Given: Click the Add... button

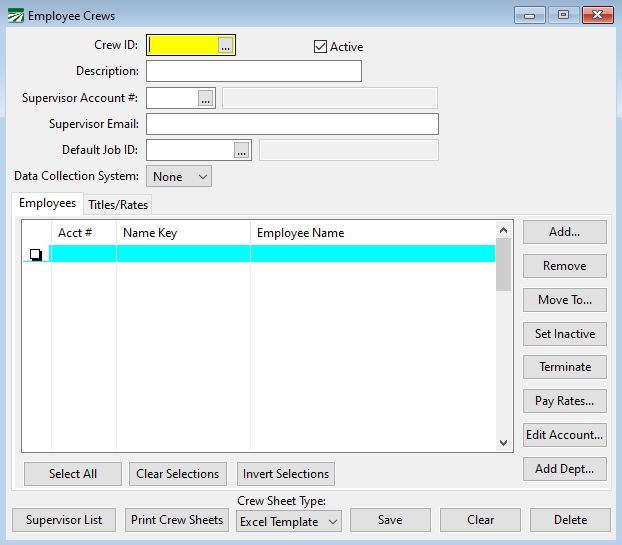Looking at the screenshot, I should pyautogui.click(x=564, y=232).
